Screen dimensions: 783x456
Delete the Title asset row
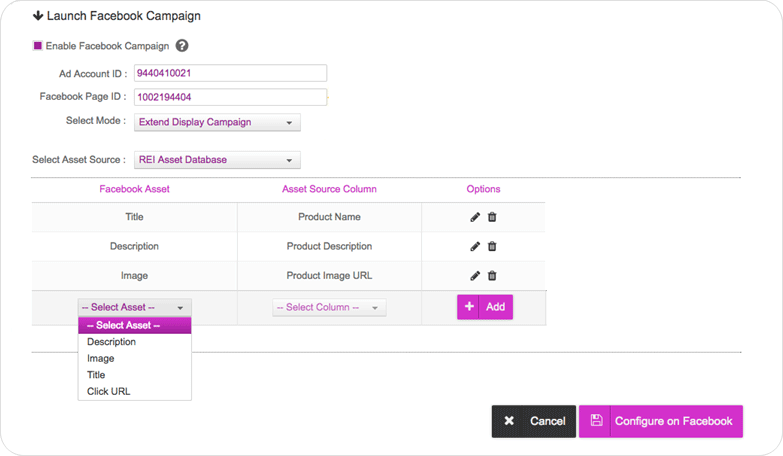[x=492, y=217]
